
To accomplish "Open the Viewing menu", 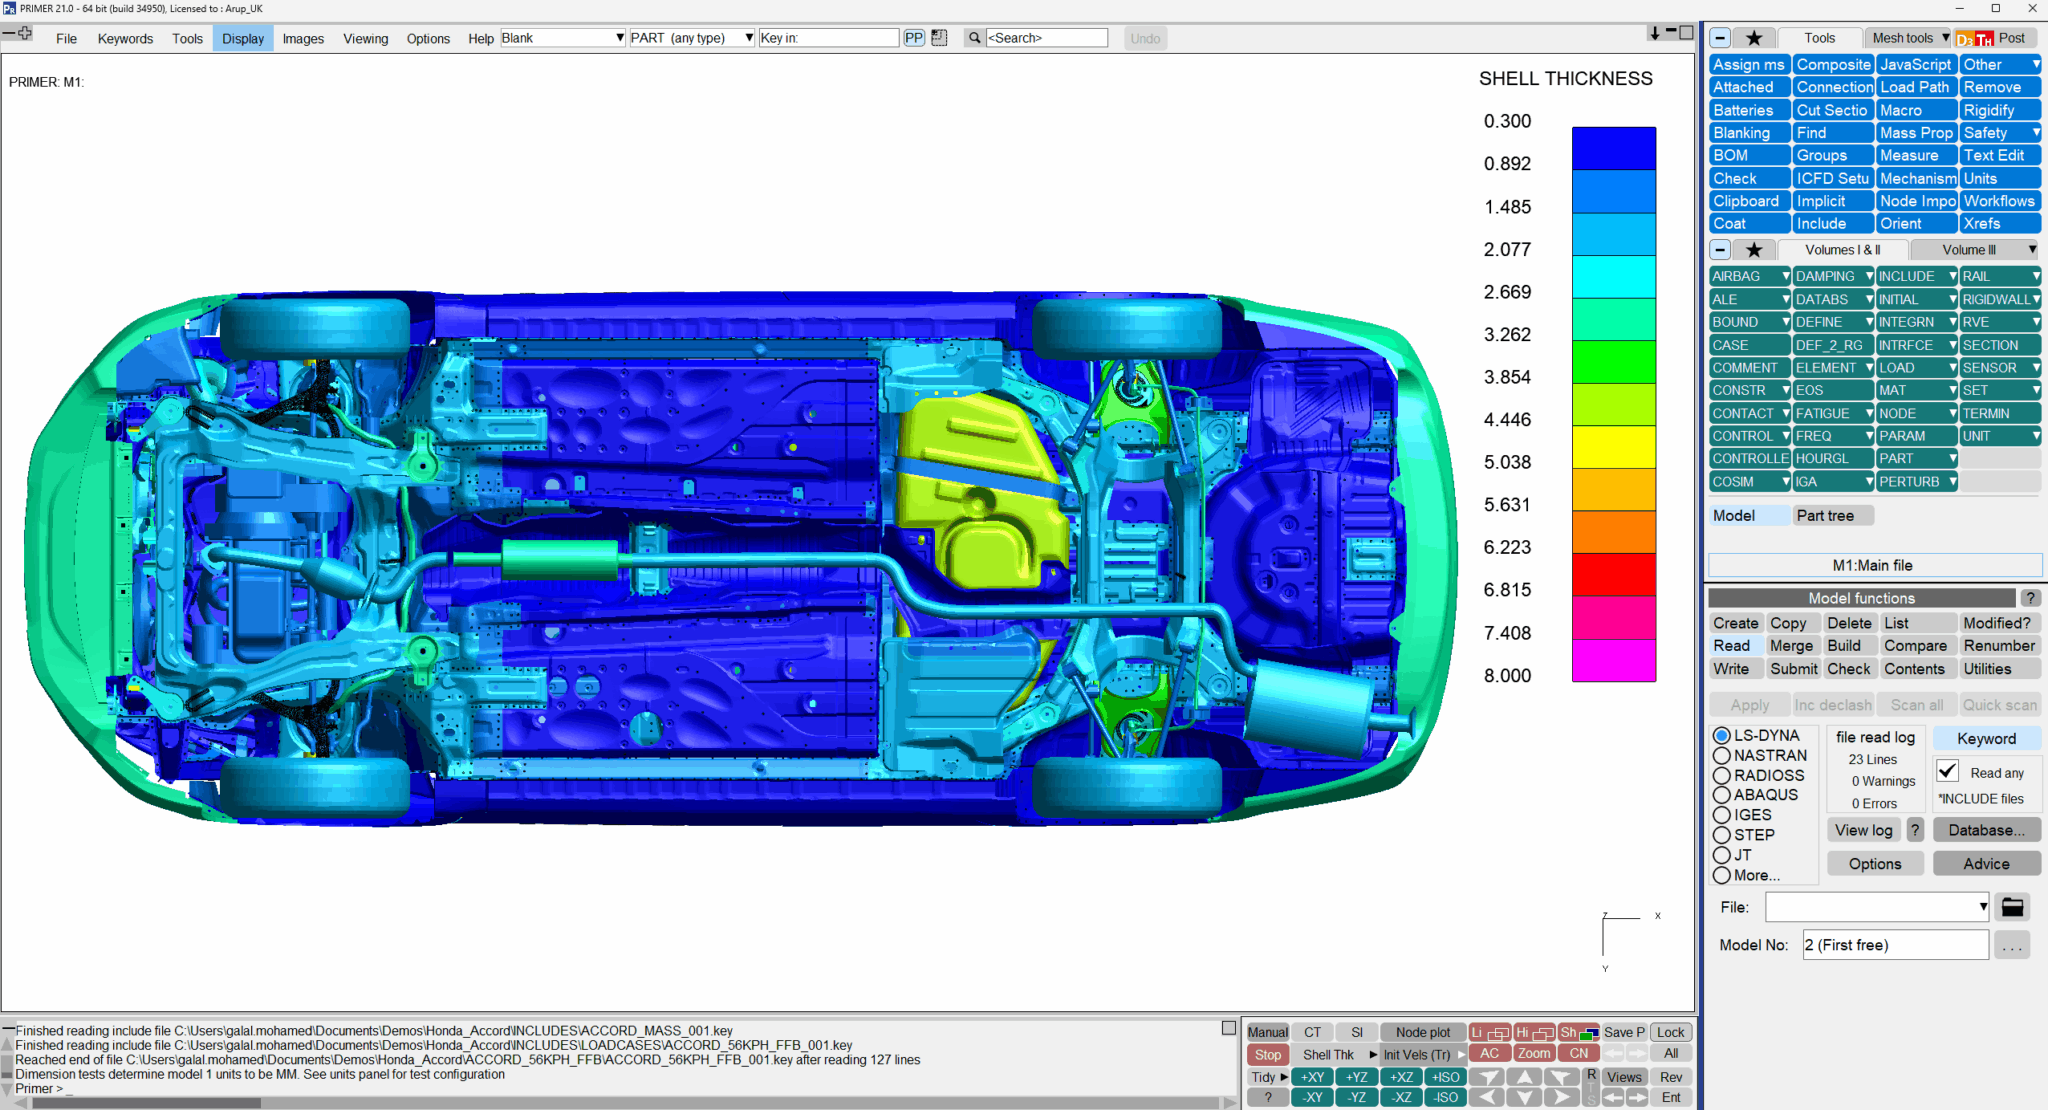I will coord(365,38).
